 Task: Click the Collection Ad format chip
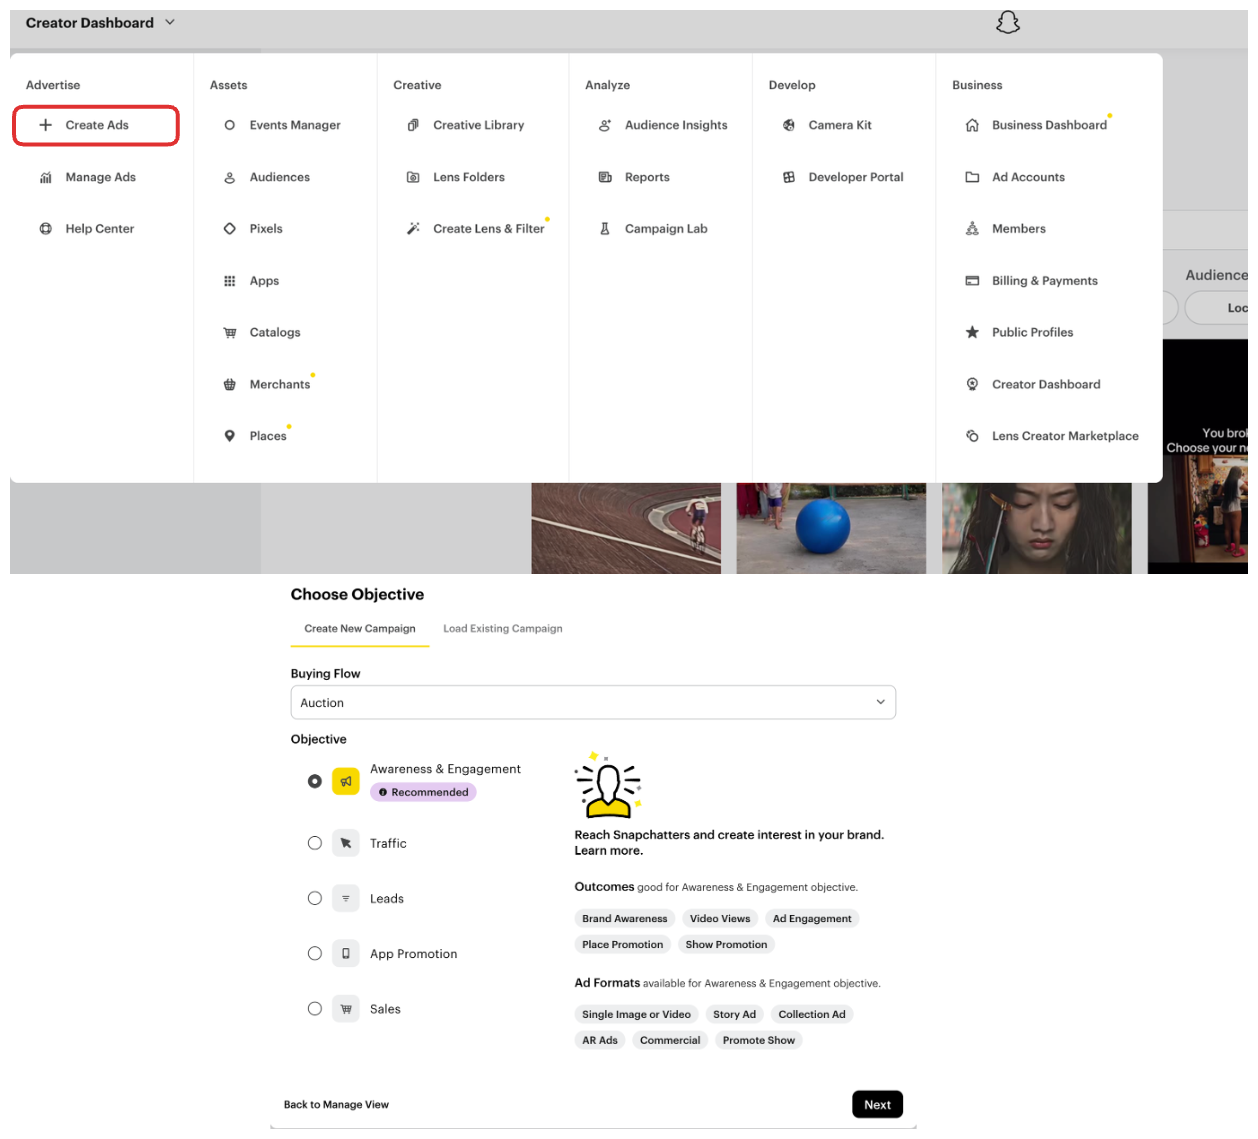812,1014
